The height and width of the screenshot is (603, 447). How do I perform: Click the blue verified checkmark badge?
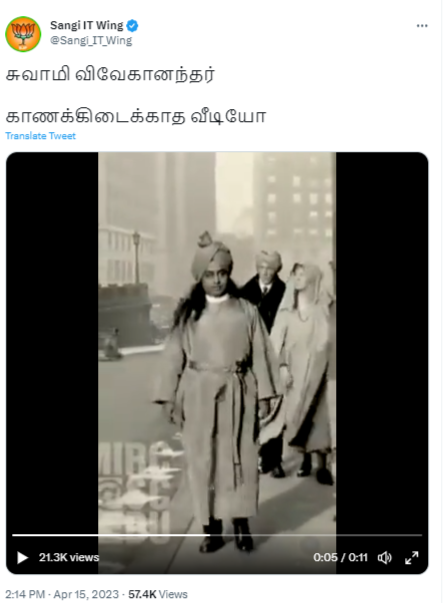coord(133,26)
